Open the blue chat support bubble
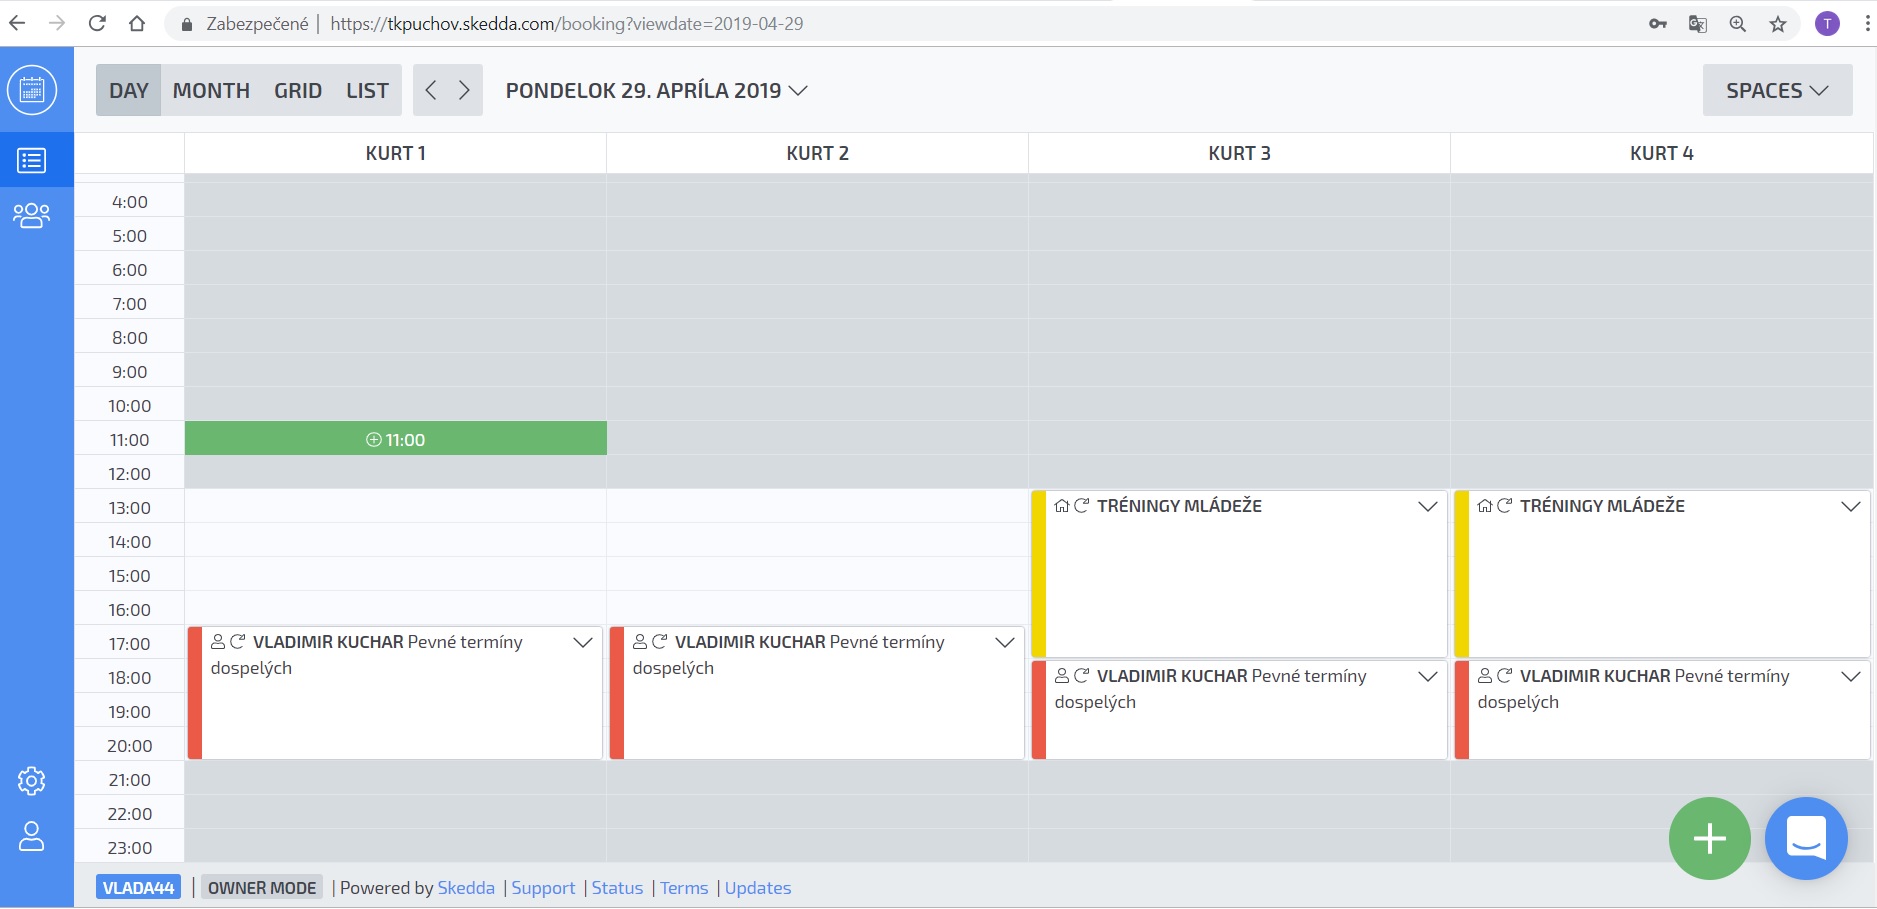Viewport: 1877px width, 909px height. pyautogui.click(x=1806, y=838)
